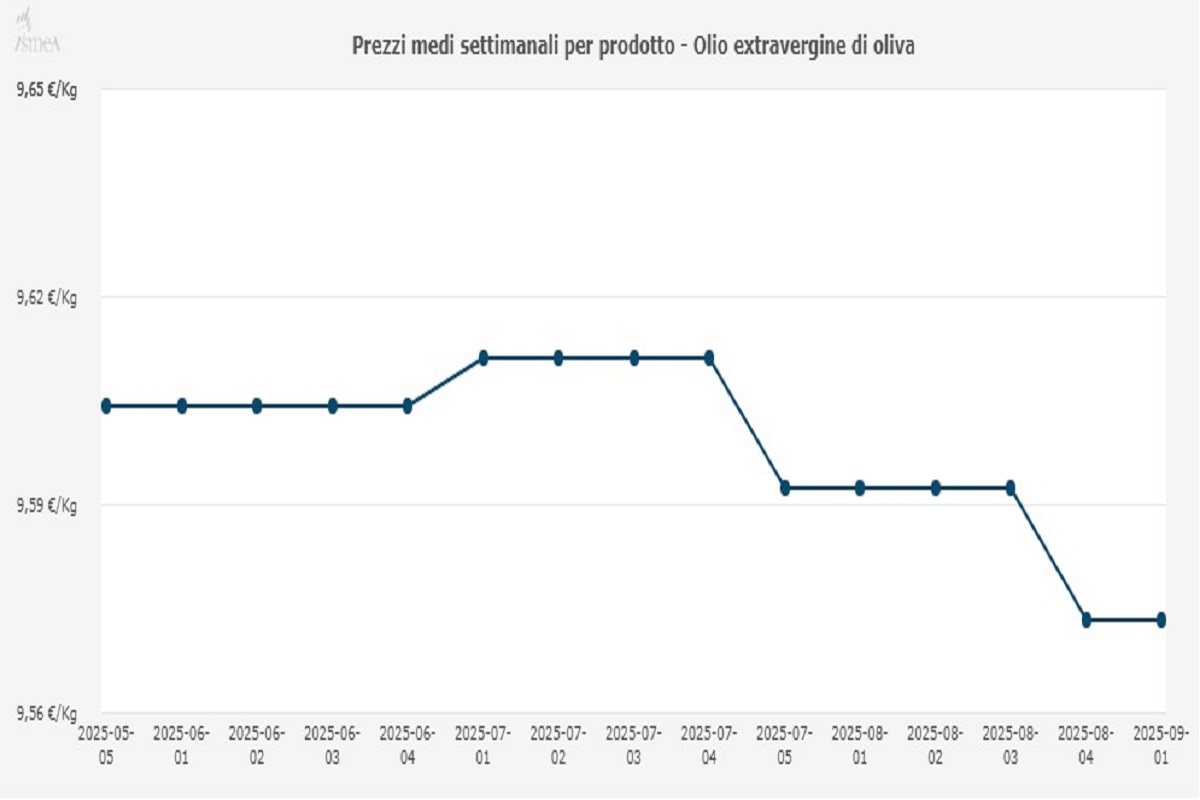Click the data point at 2025-08-03

[x=1011, y=488]
